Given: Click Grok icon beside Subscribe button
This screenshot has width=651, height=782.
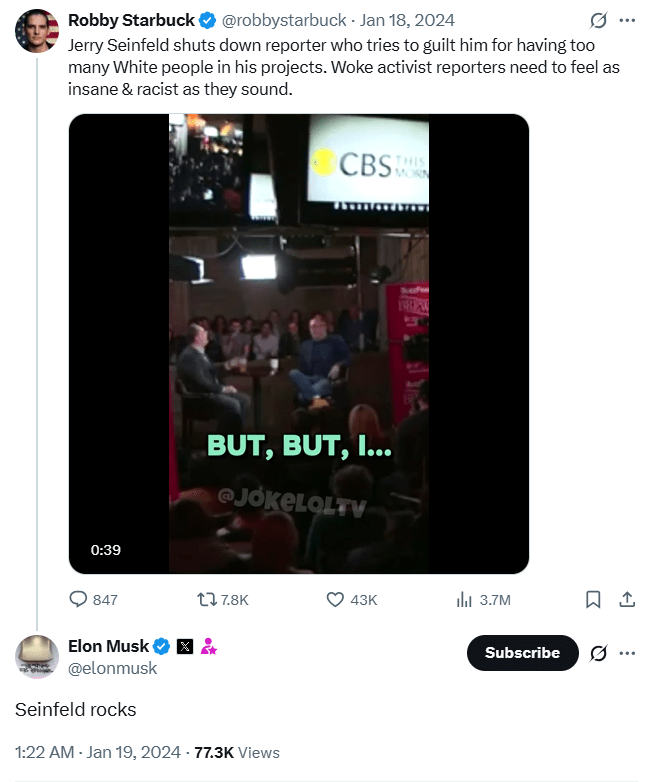Looking at the screenshot, I should click(x=599, y=653).
